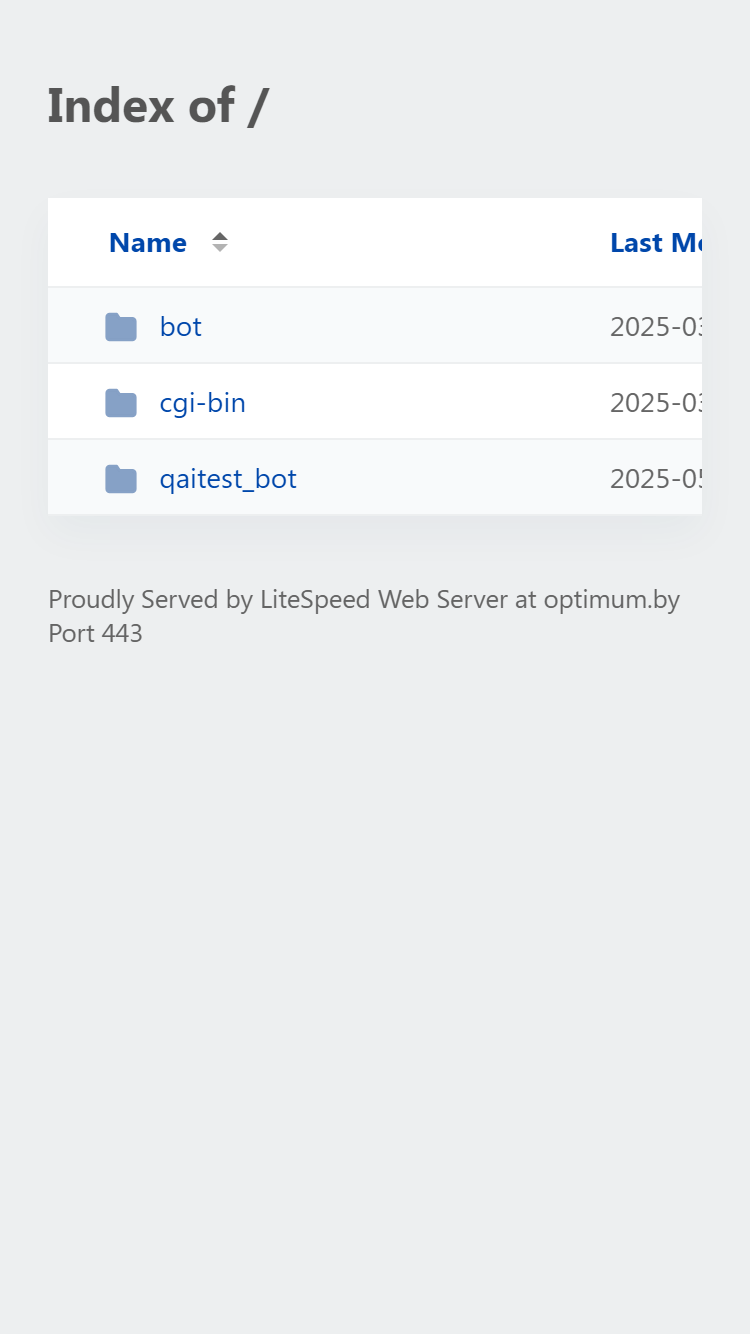This screenshot has height=1334, width=750.
Task: Click the modified date in the bot row
Action: click(x=656, y=327)
